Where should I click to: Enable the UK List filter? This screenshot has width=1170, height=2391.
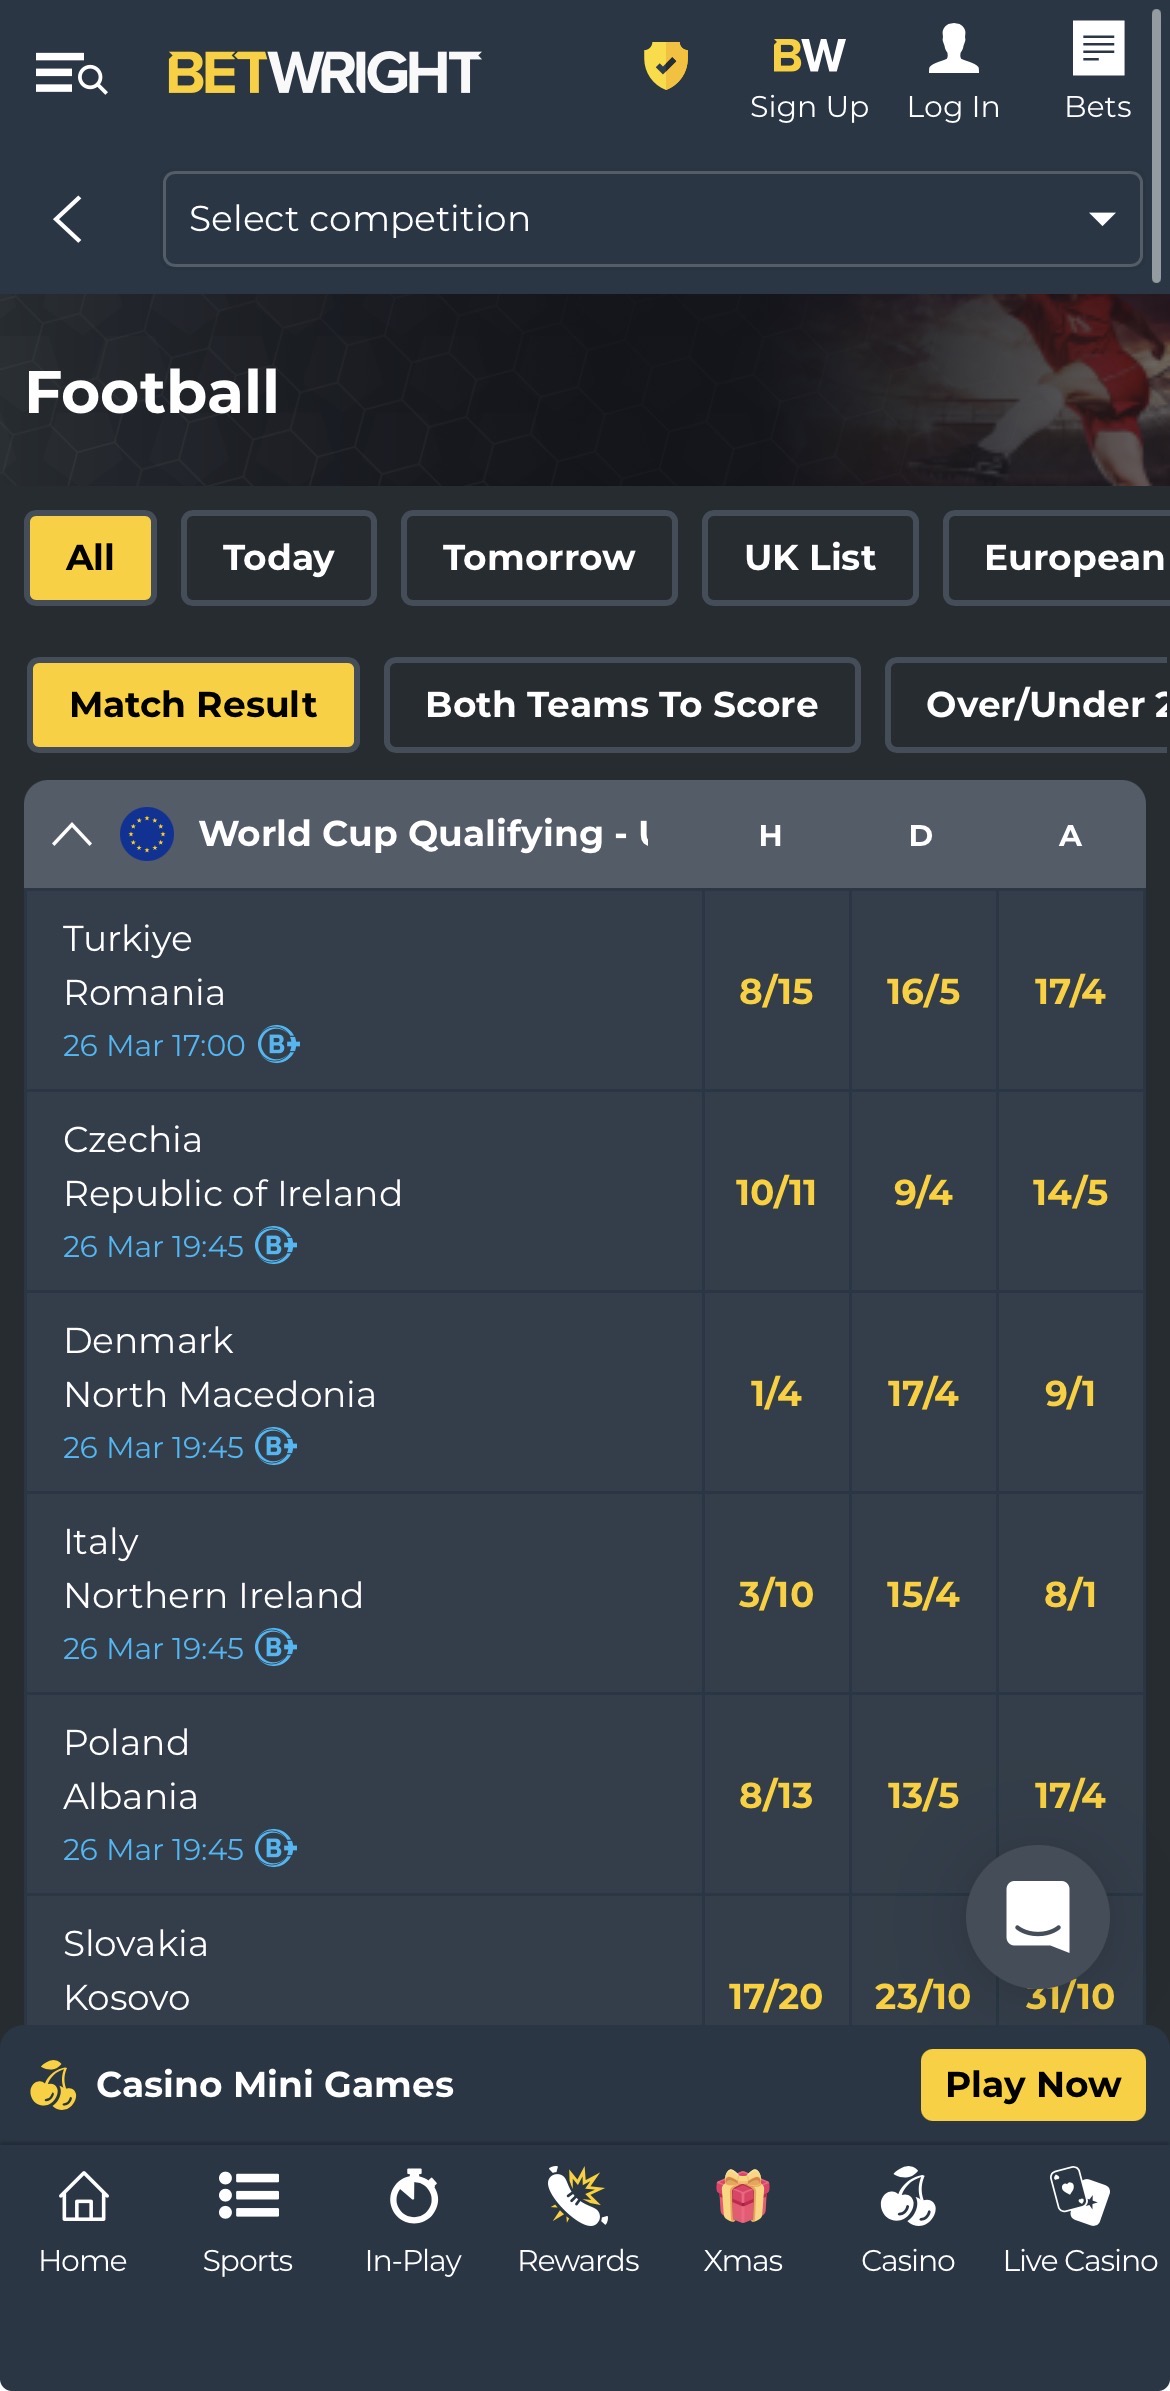point(810,558)
